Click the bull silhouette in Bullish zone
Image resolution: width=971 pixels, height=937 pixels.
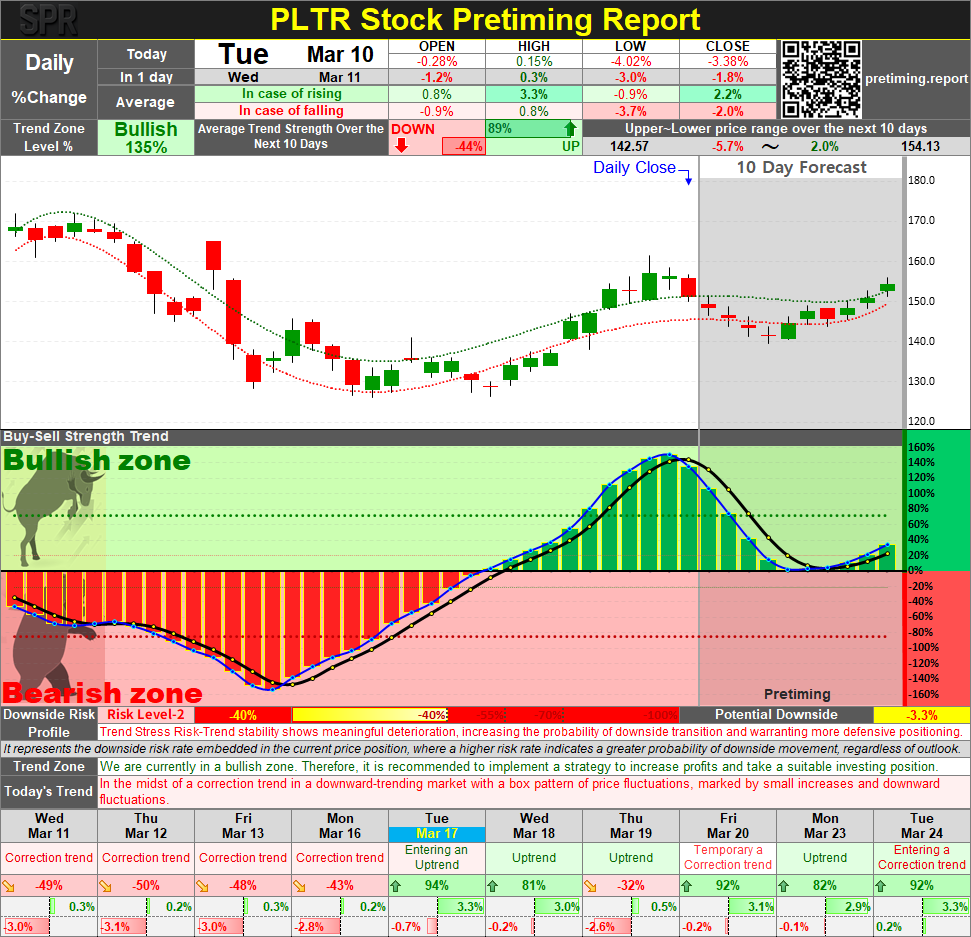53,511
